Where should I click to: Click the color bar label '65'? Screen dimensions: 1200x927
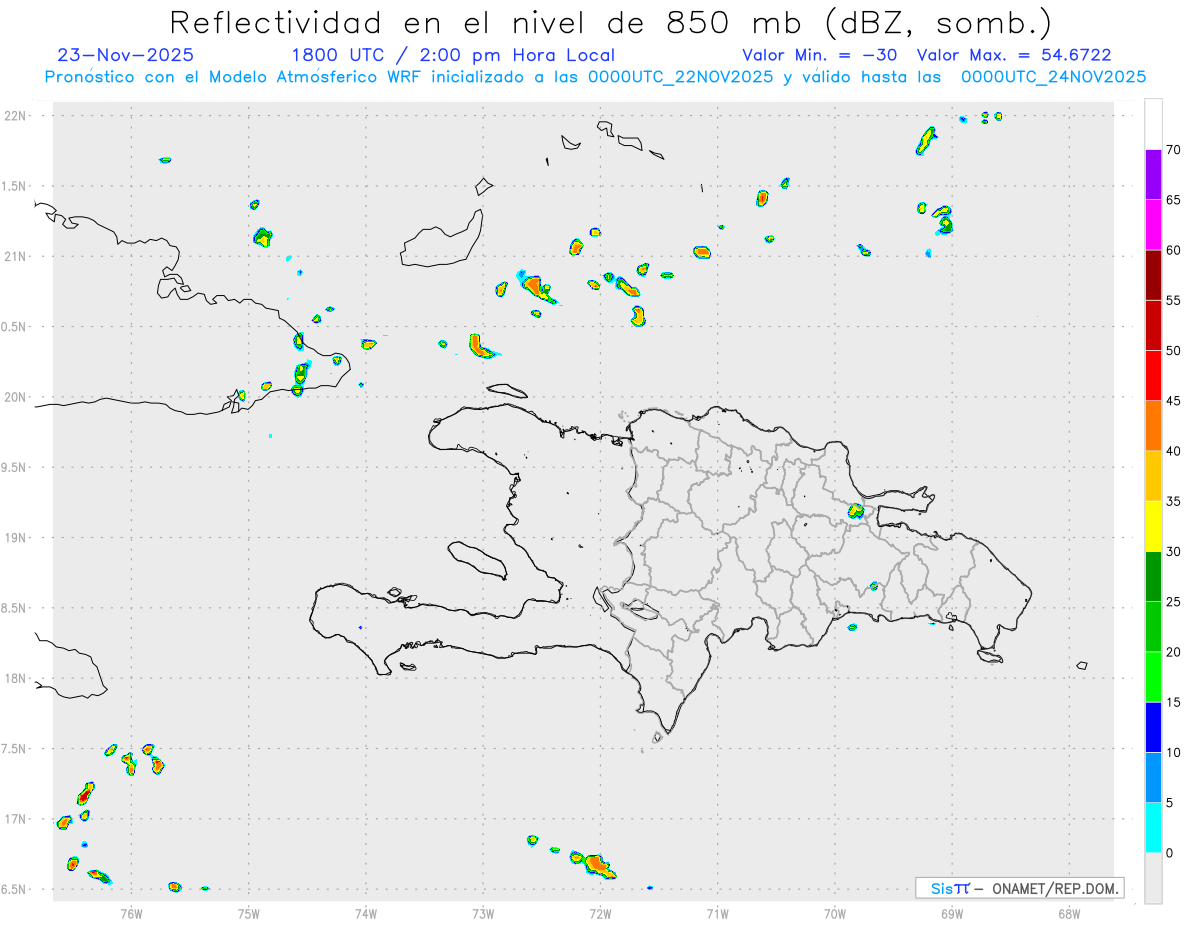1173,200
